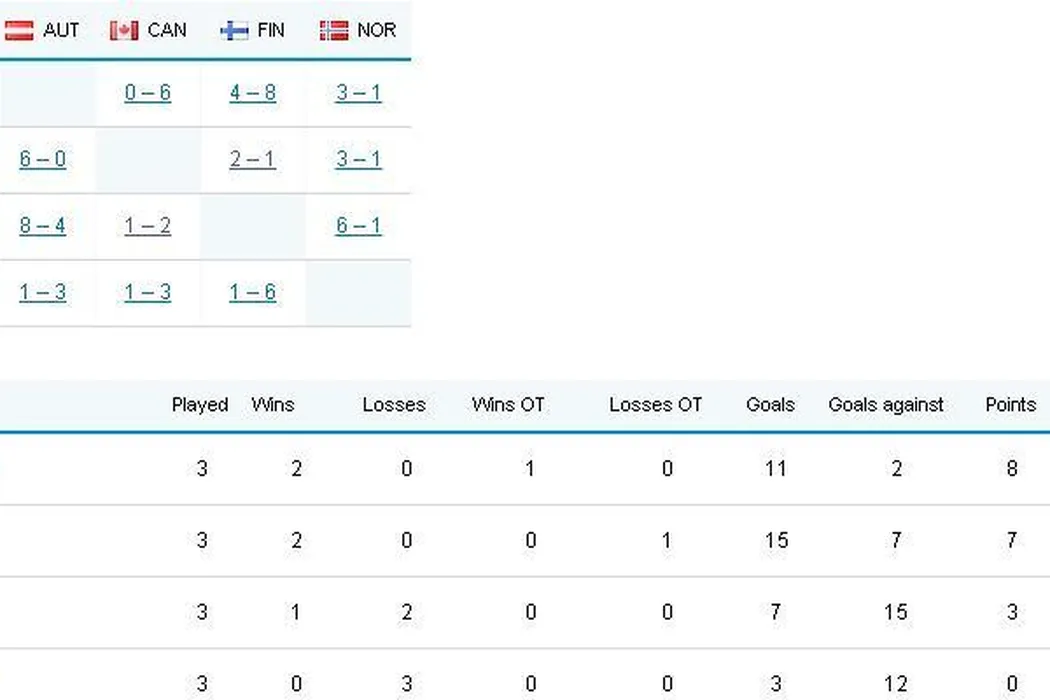1050x700 pixels.
Task: Open the 1 – 3 score under CAN column
Action: (x=148, y=292)
